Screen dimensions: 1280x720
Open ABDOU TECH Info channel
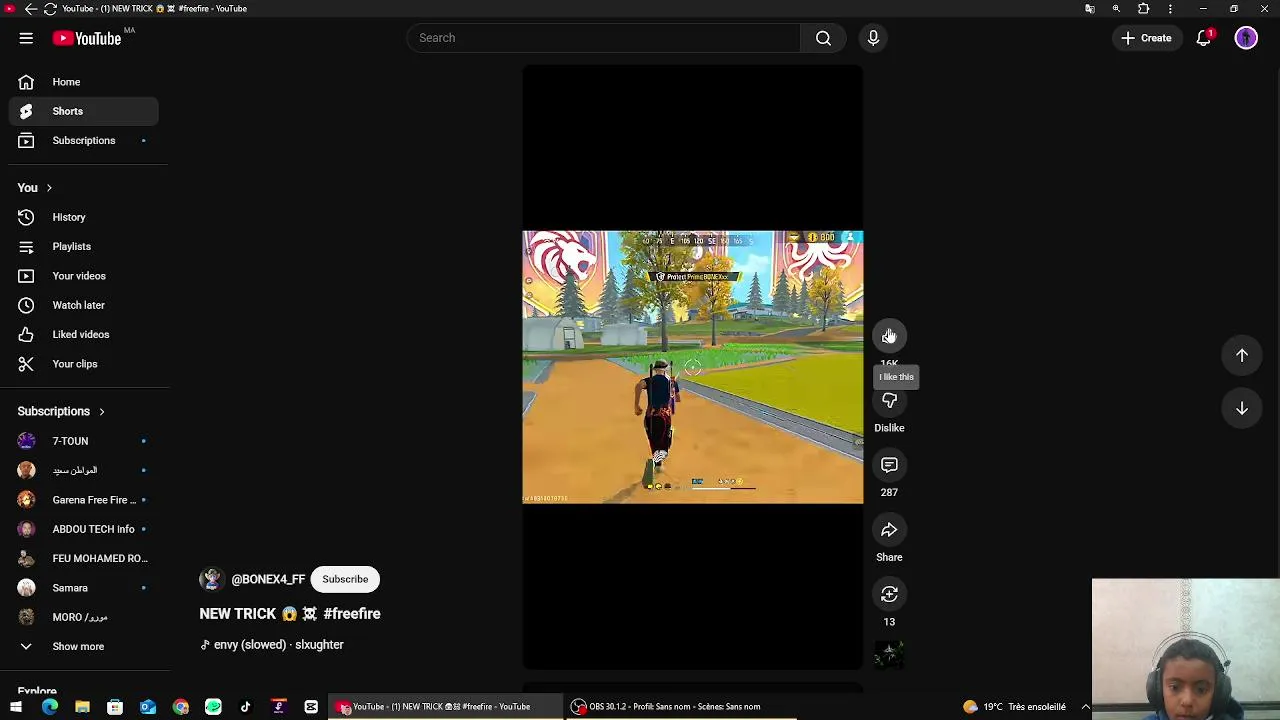click(84, 529)
